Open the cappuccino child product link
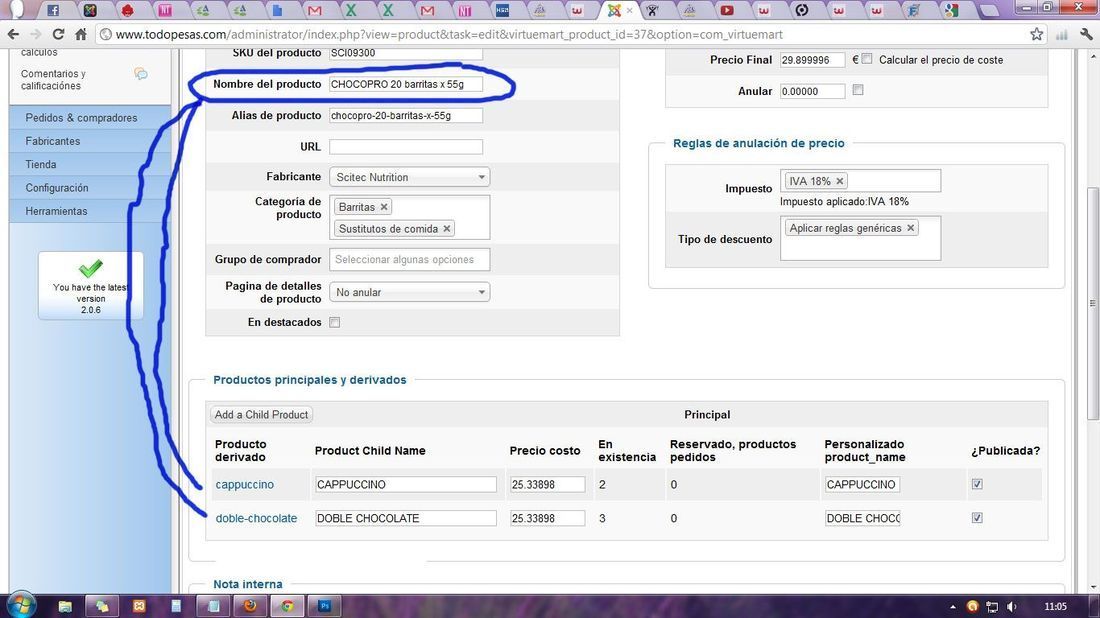The width and height of the screenshot is (1100, 618). pyautogui.click(x=244, y=485)
